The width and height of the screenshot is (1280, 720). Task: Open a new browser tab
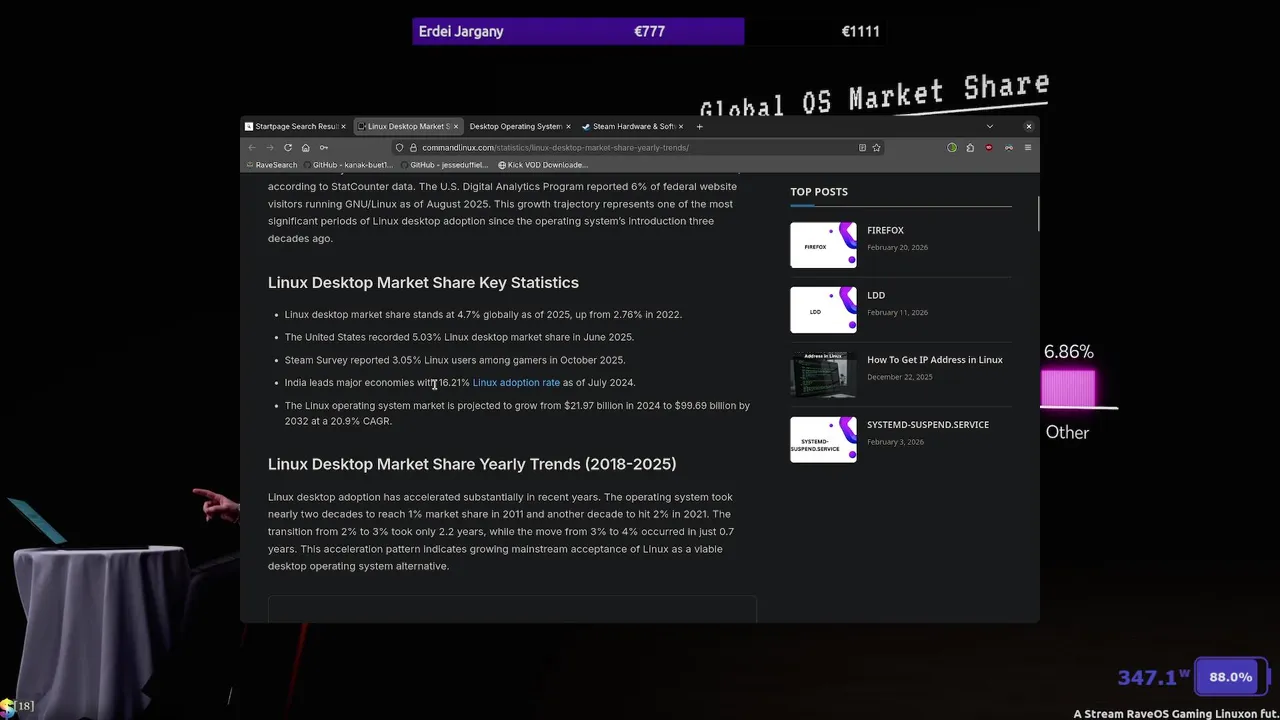(699, 126)
